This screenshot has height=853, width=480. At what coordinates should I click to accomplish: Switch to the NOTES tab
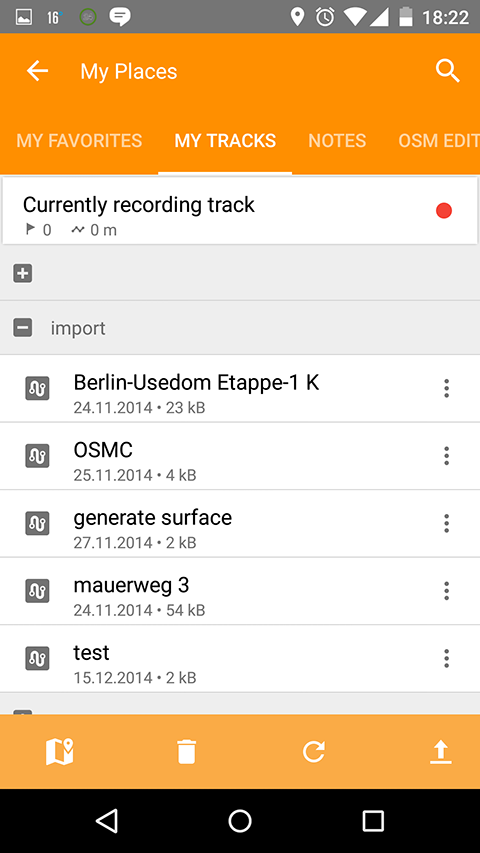pos(337,141)
